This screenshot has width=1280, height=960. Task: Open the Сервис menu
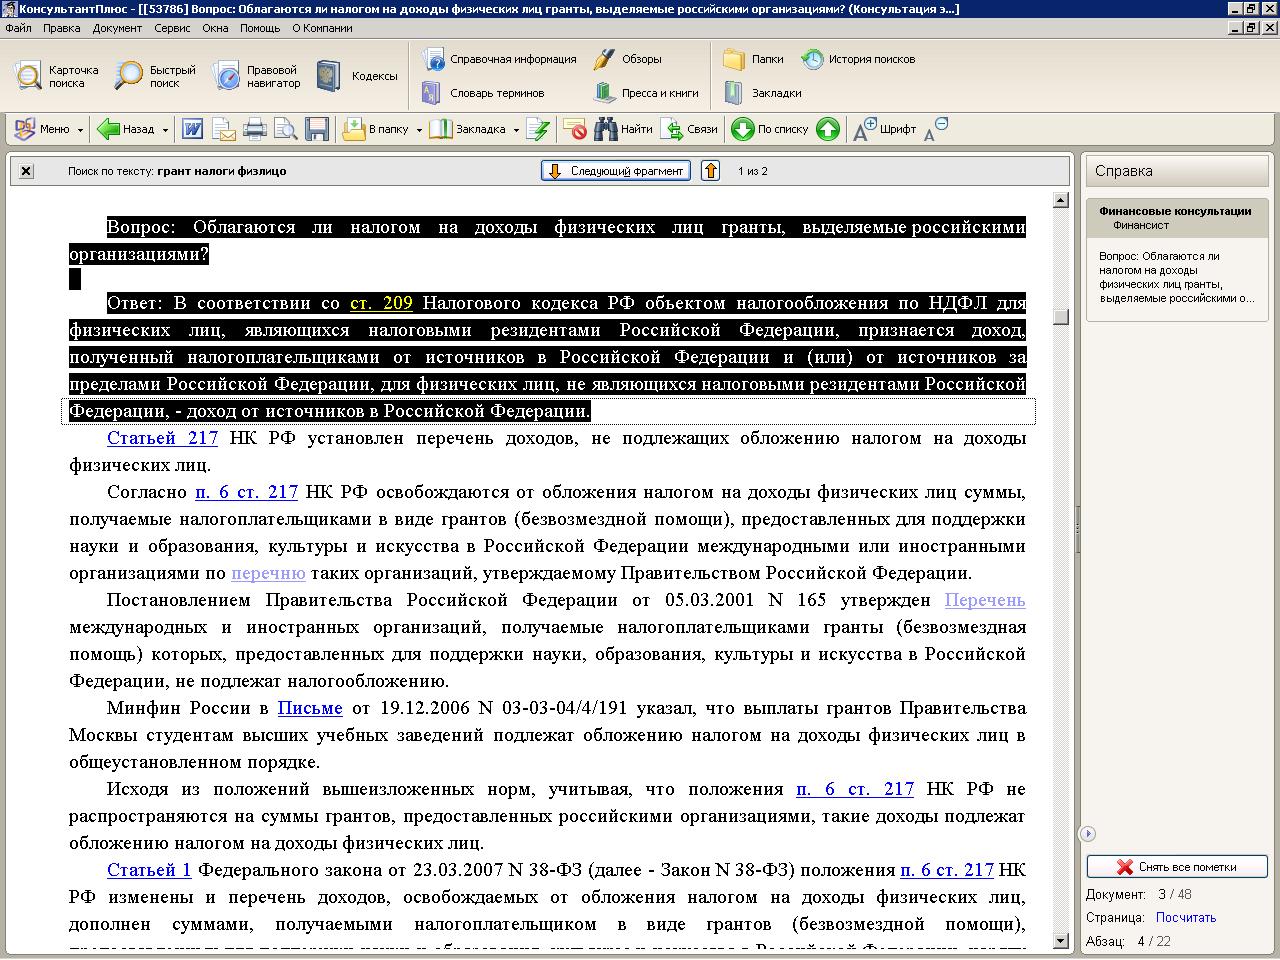click(x=172, y=28)
